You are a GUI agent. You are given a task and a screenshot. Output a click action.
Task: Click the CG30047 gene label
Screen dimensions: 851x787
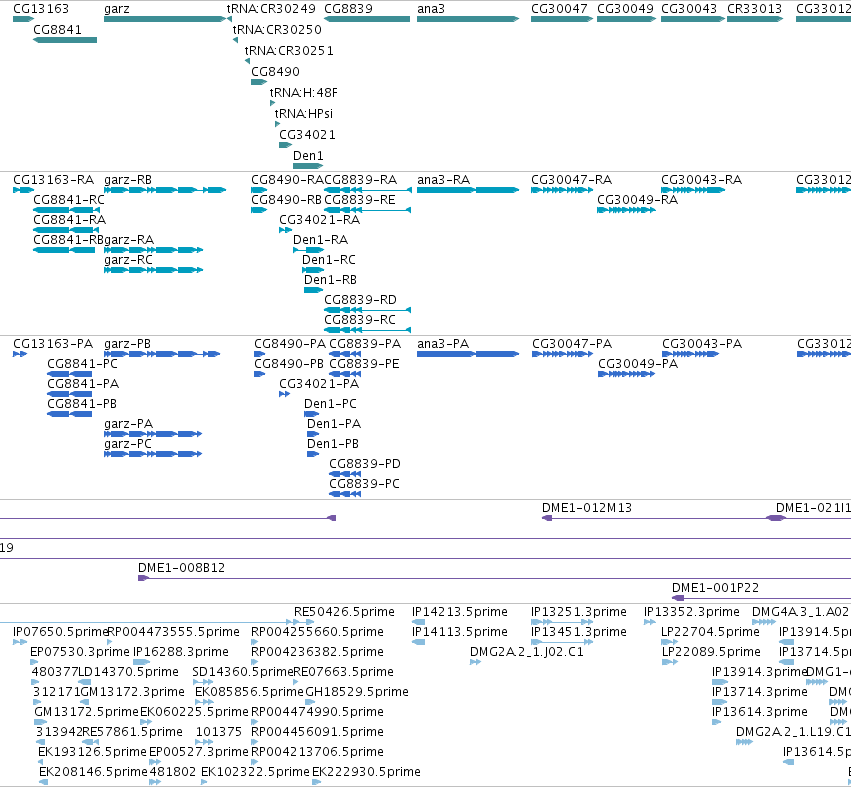[x=559, y=9]
